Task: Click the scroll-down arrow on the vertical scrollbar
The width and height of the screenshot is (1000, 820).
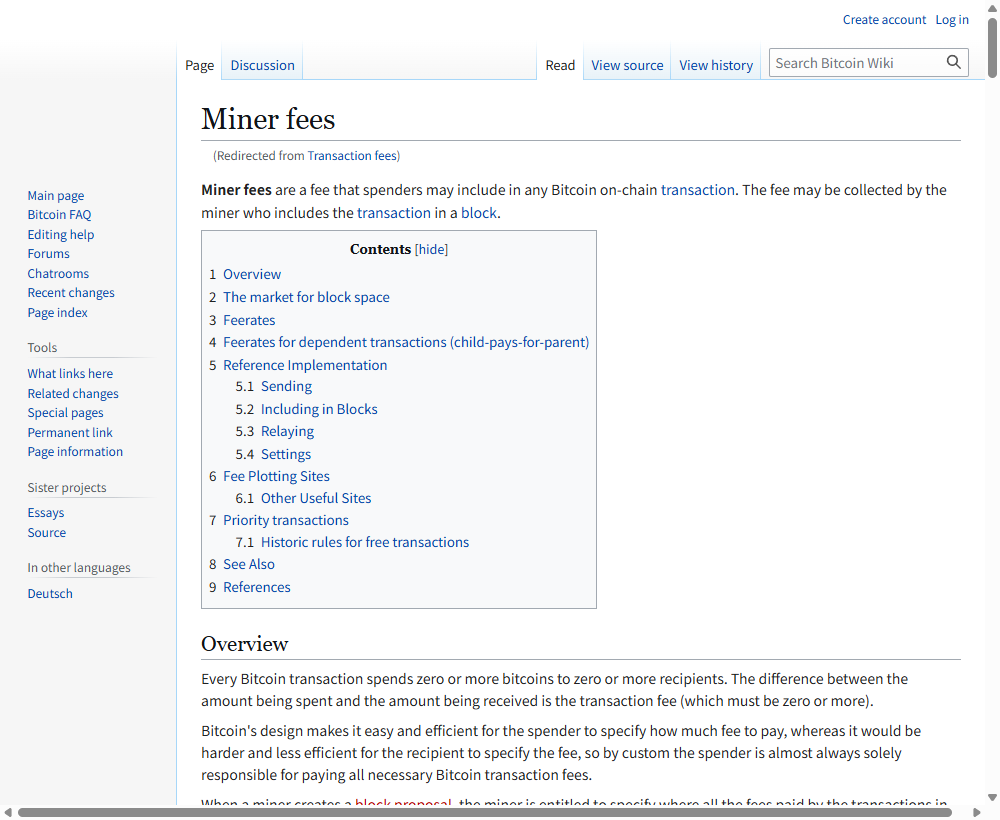Action: 992,797
